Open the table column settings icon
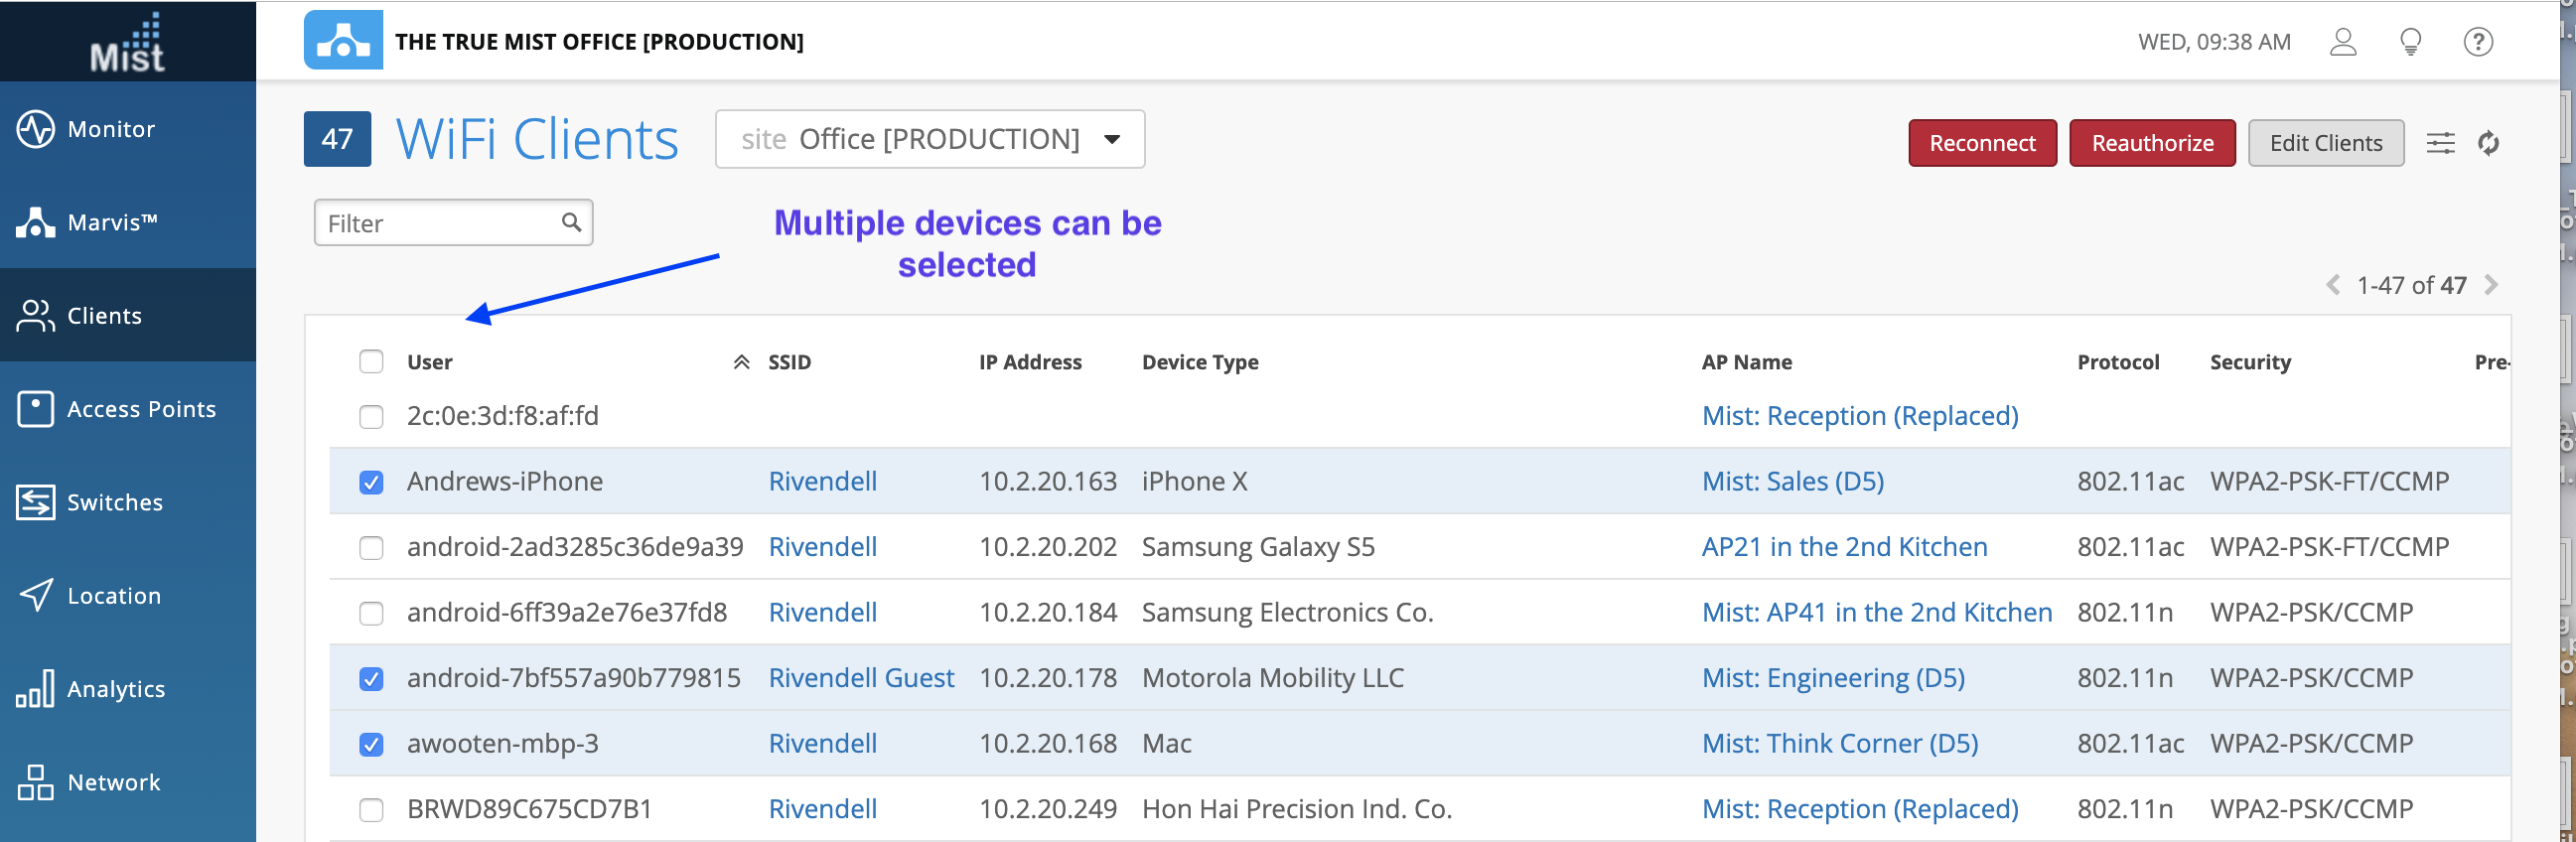 [x=2440, y=143]
